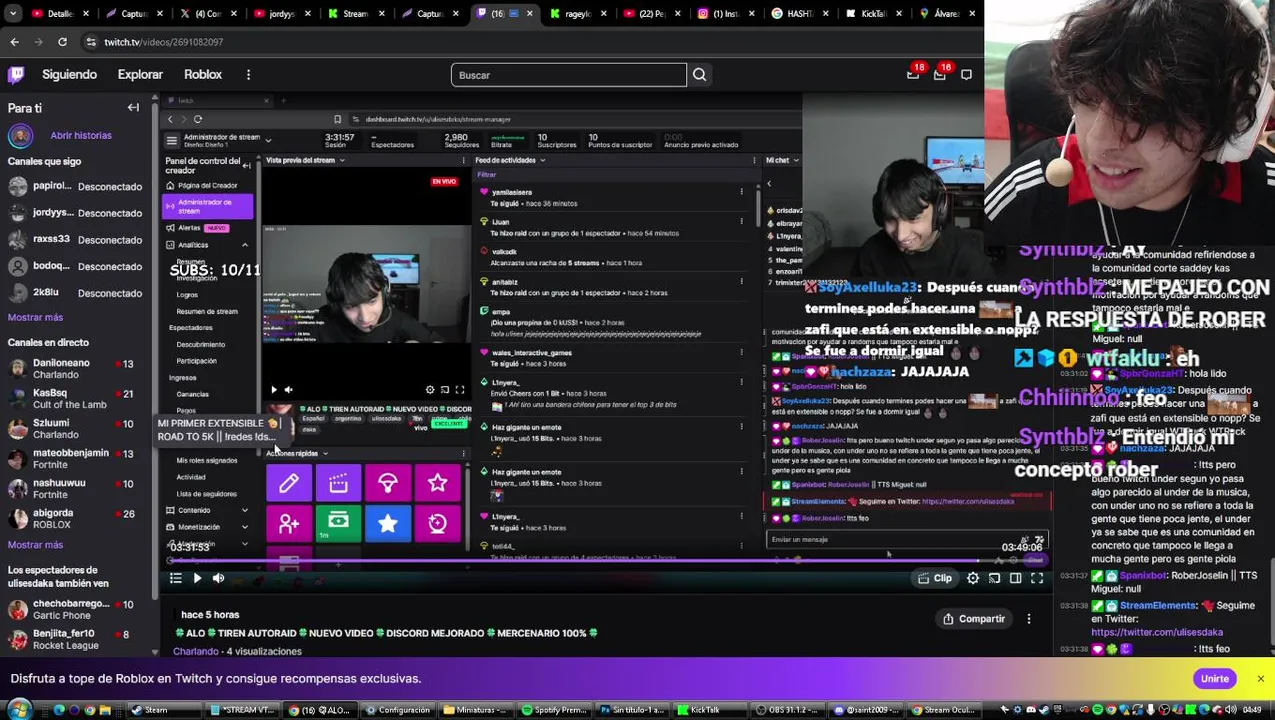The image size is (1275, 720).
Task: Focus the Buscar search field
Action: [x=568, y=75]
